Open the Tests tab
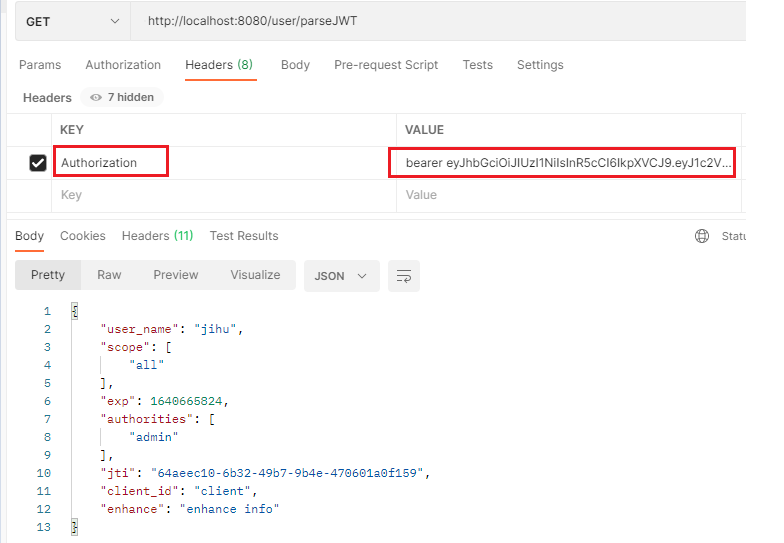Image resolution: width=784 pixels, height=543 pixels. 478,65
